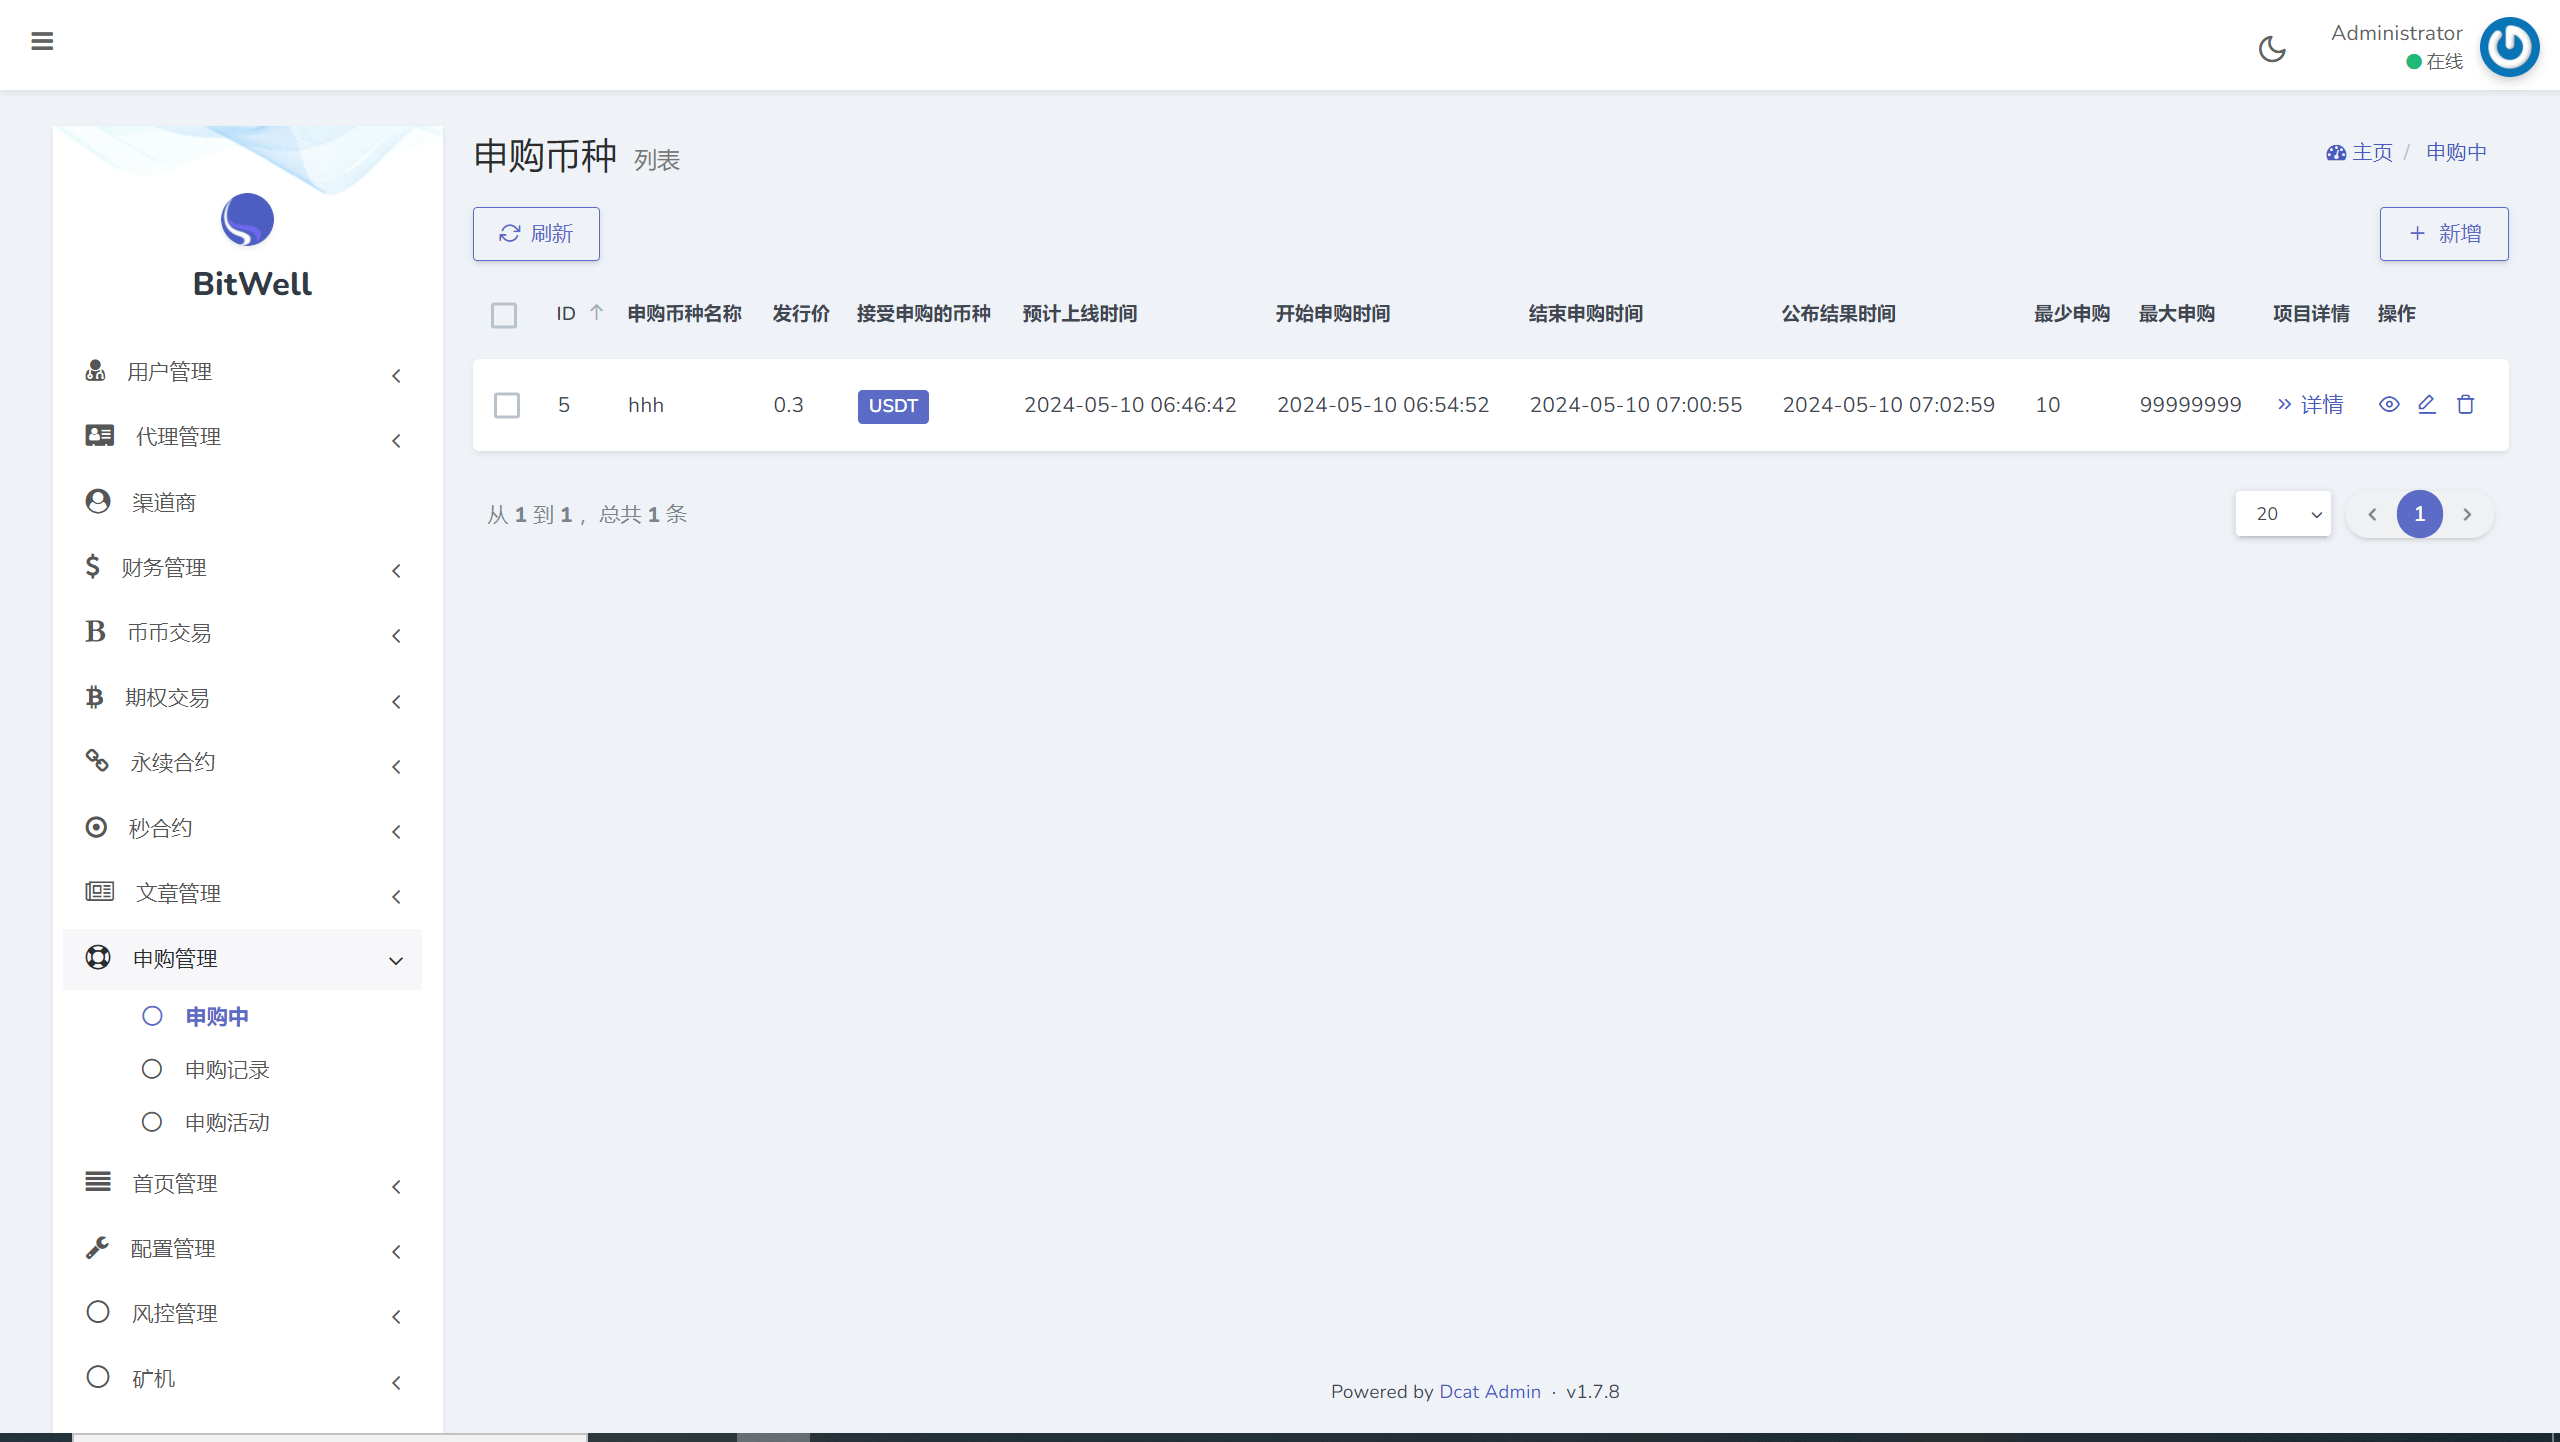Edit the hhh row with pencil icon
Image resolution: width=2560 pixels, height=1442 pixels.
coord(2427,405)
